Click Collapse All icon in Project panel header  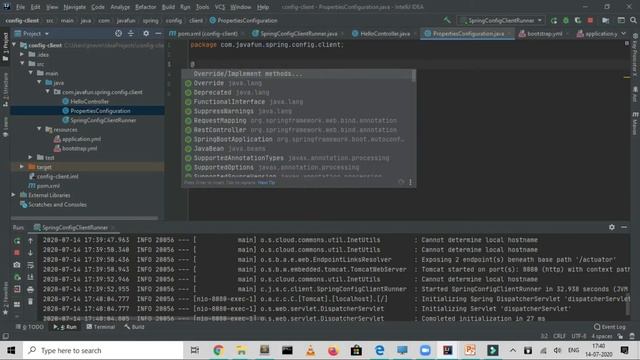[131, 33]
